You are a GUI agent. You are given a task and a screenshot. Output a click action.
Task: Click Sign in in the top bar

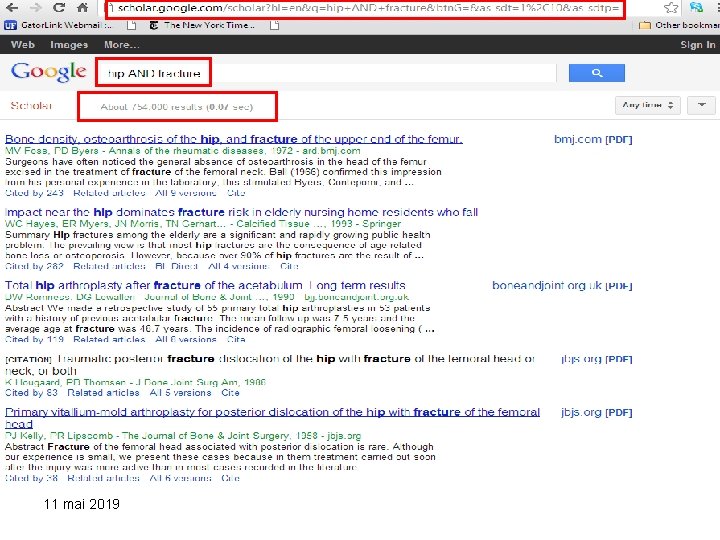tap(698, 45)
